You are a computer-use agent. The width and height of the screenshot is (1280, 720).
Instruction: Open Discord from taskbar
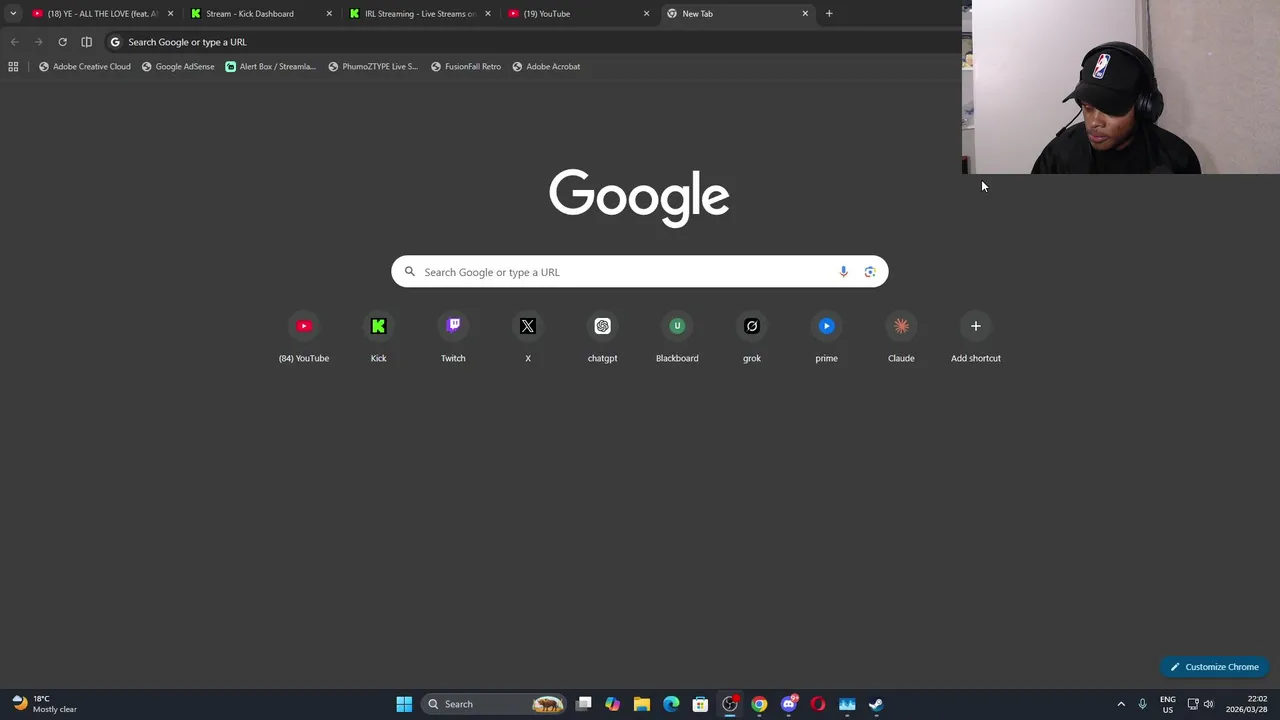point(789,704)
